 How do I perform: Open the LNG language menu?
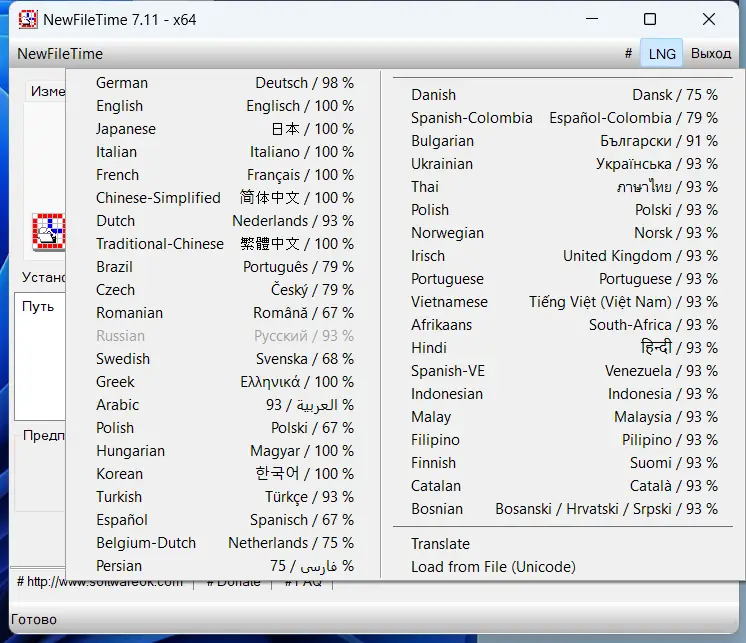(x=662, y=54)
